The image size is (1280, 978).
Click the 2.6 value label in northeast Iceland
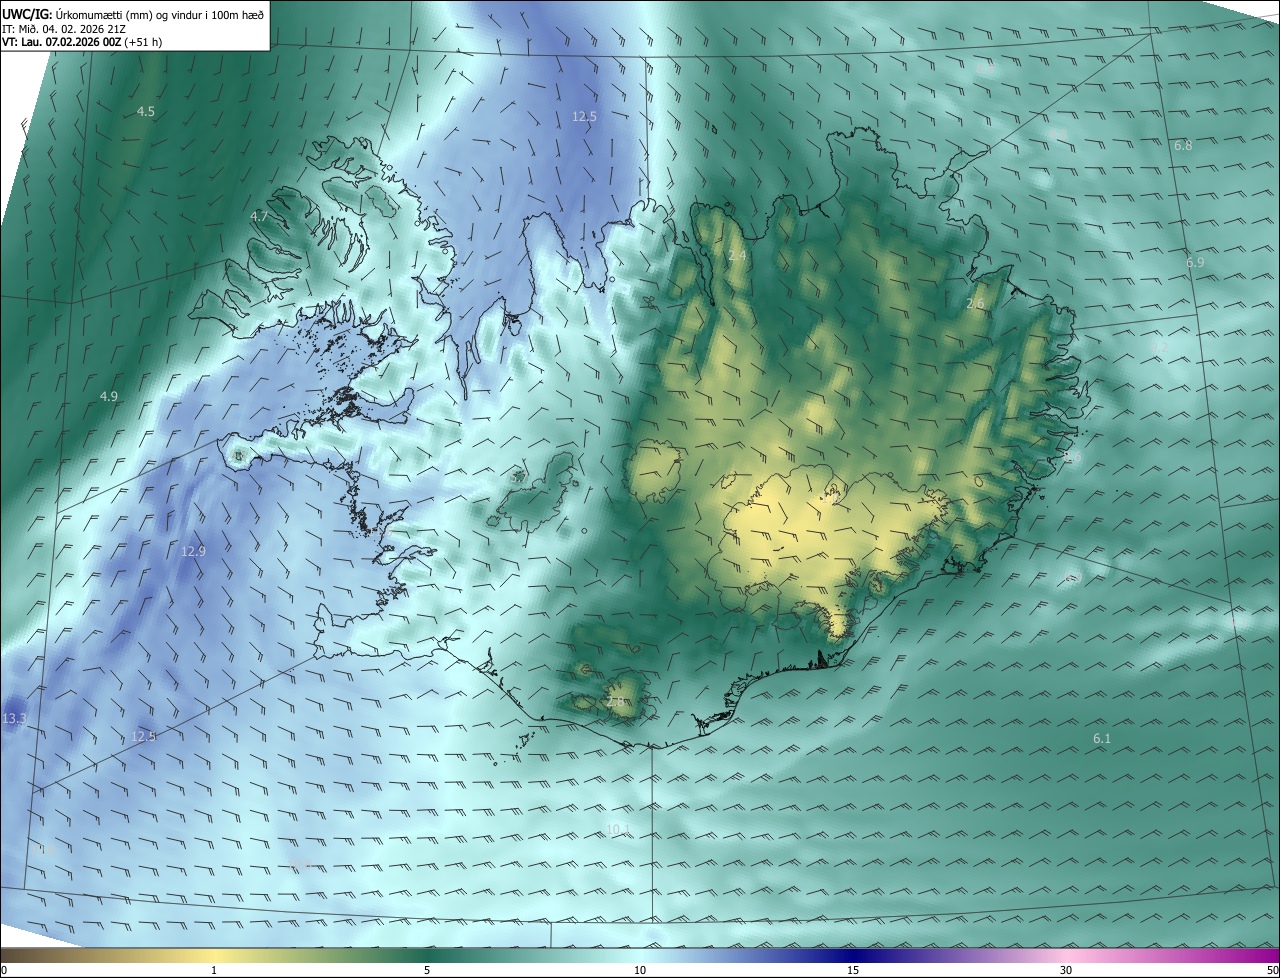pyautogui.click(x=976, y=303)
